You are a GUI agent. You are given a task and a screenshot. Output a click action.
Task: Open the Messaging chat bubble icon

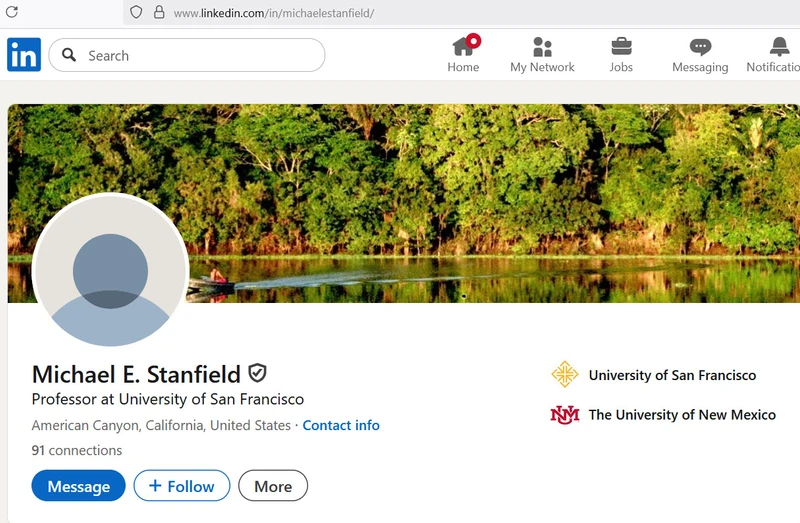point(700,47)
